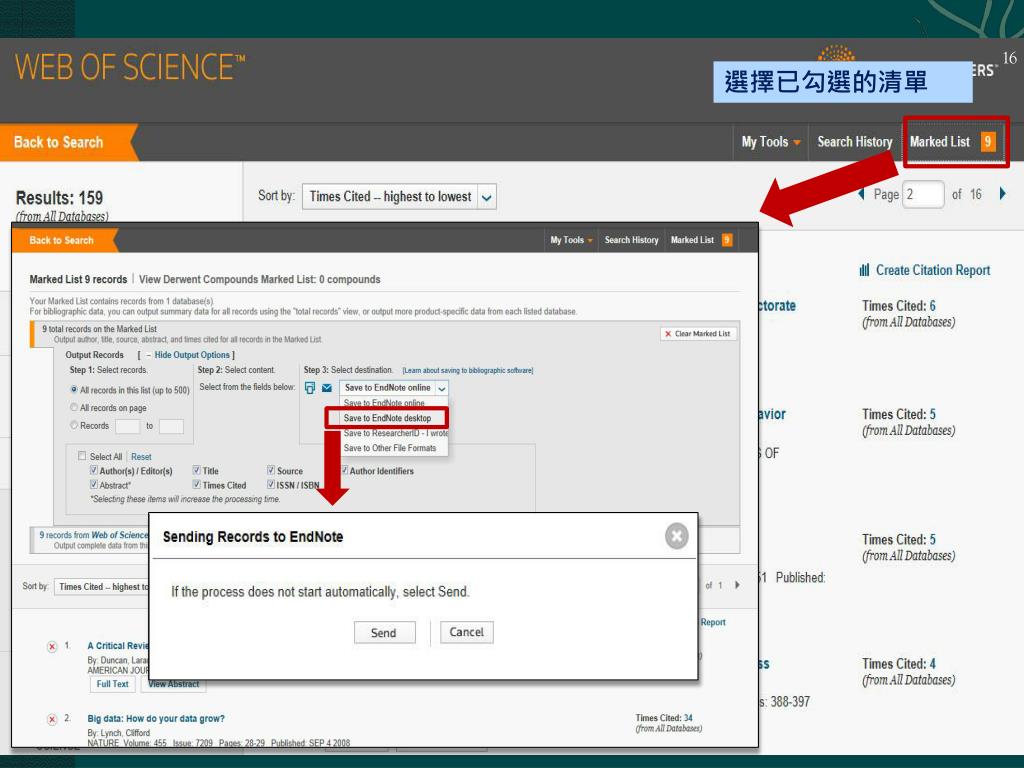
Task: Click the Page number field showing 2
Action: 923,195
